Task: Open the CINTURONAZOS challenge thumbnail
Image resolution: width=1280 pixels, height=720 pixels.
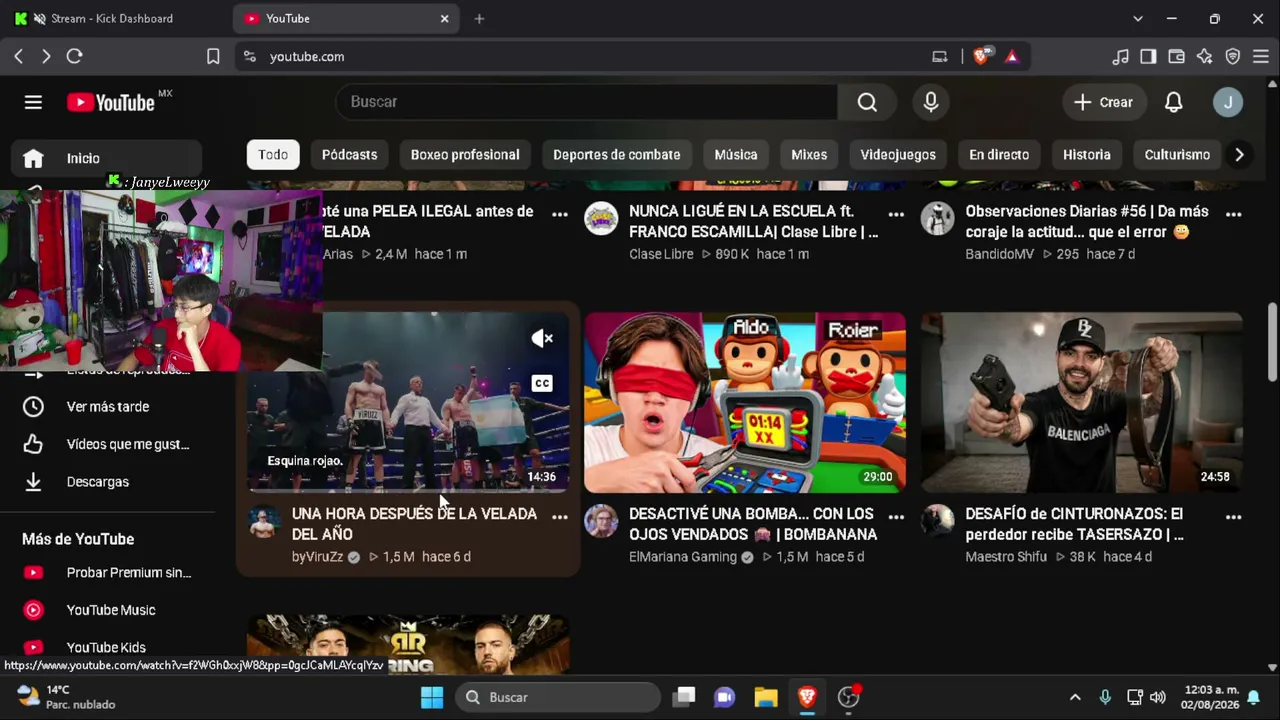Action: pos(1082,402)
